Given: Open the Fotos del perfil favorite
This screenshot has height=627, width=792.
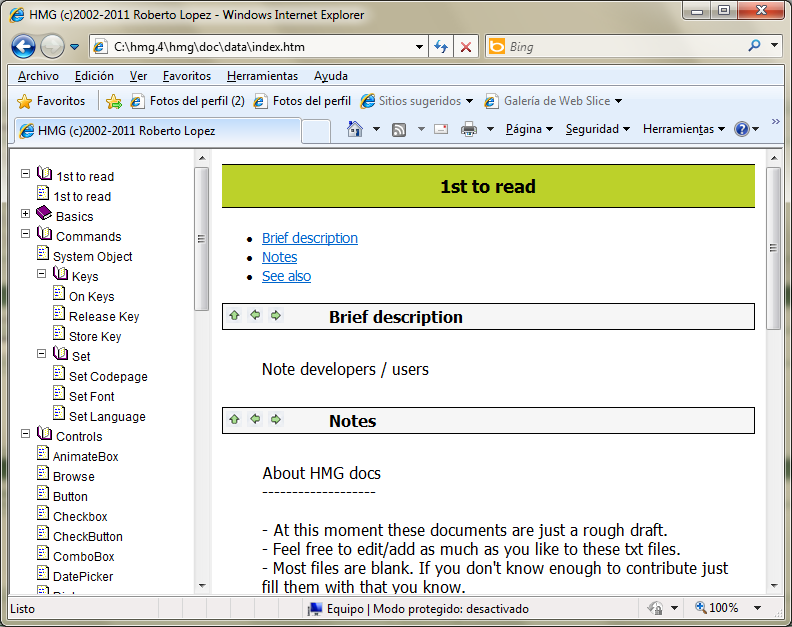Looking at the screenshot, I should pos(302,101).
